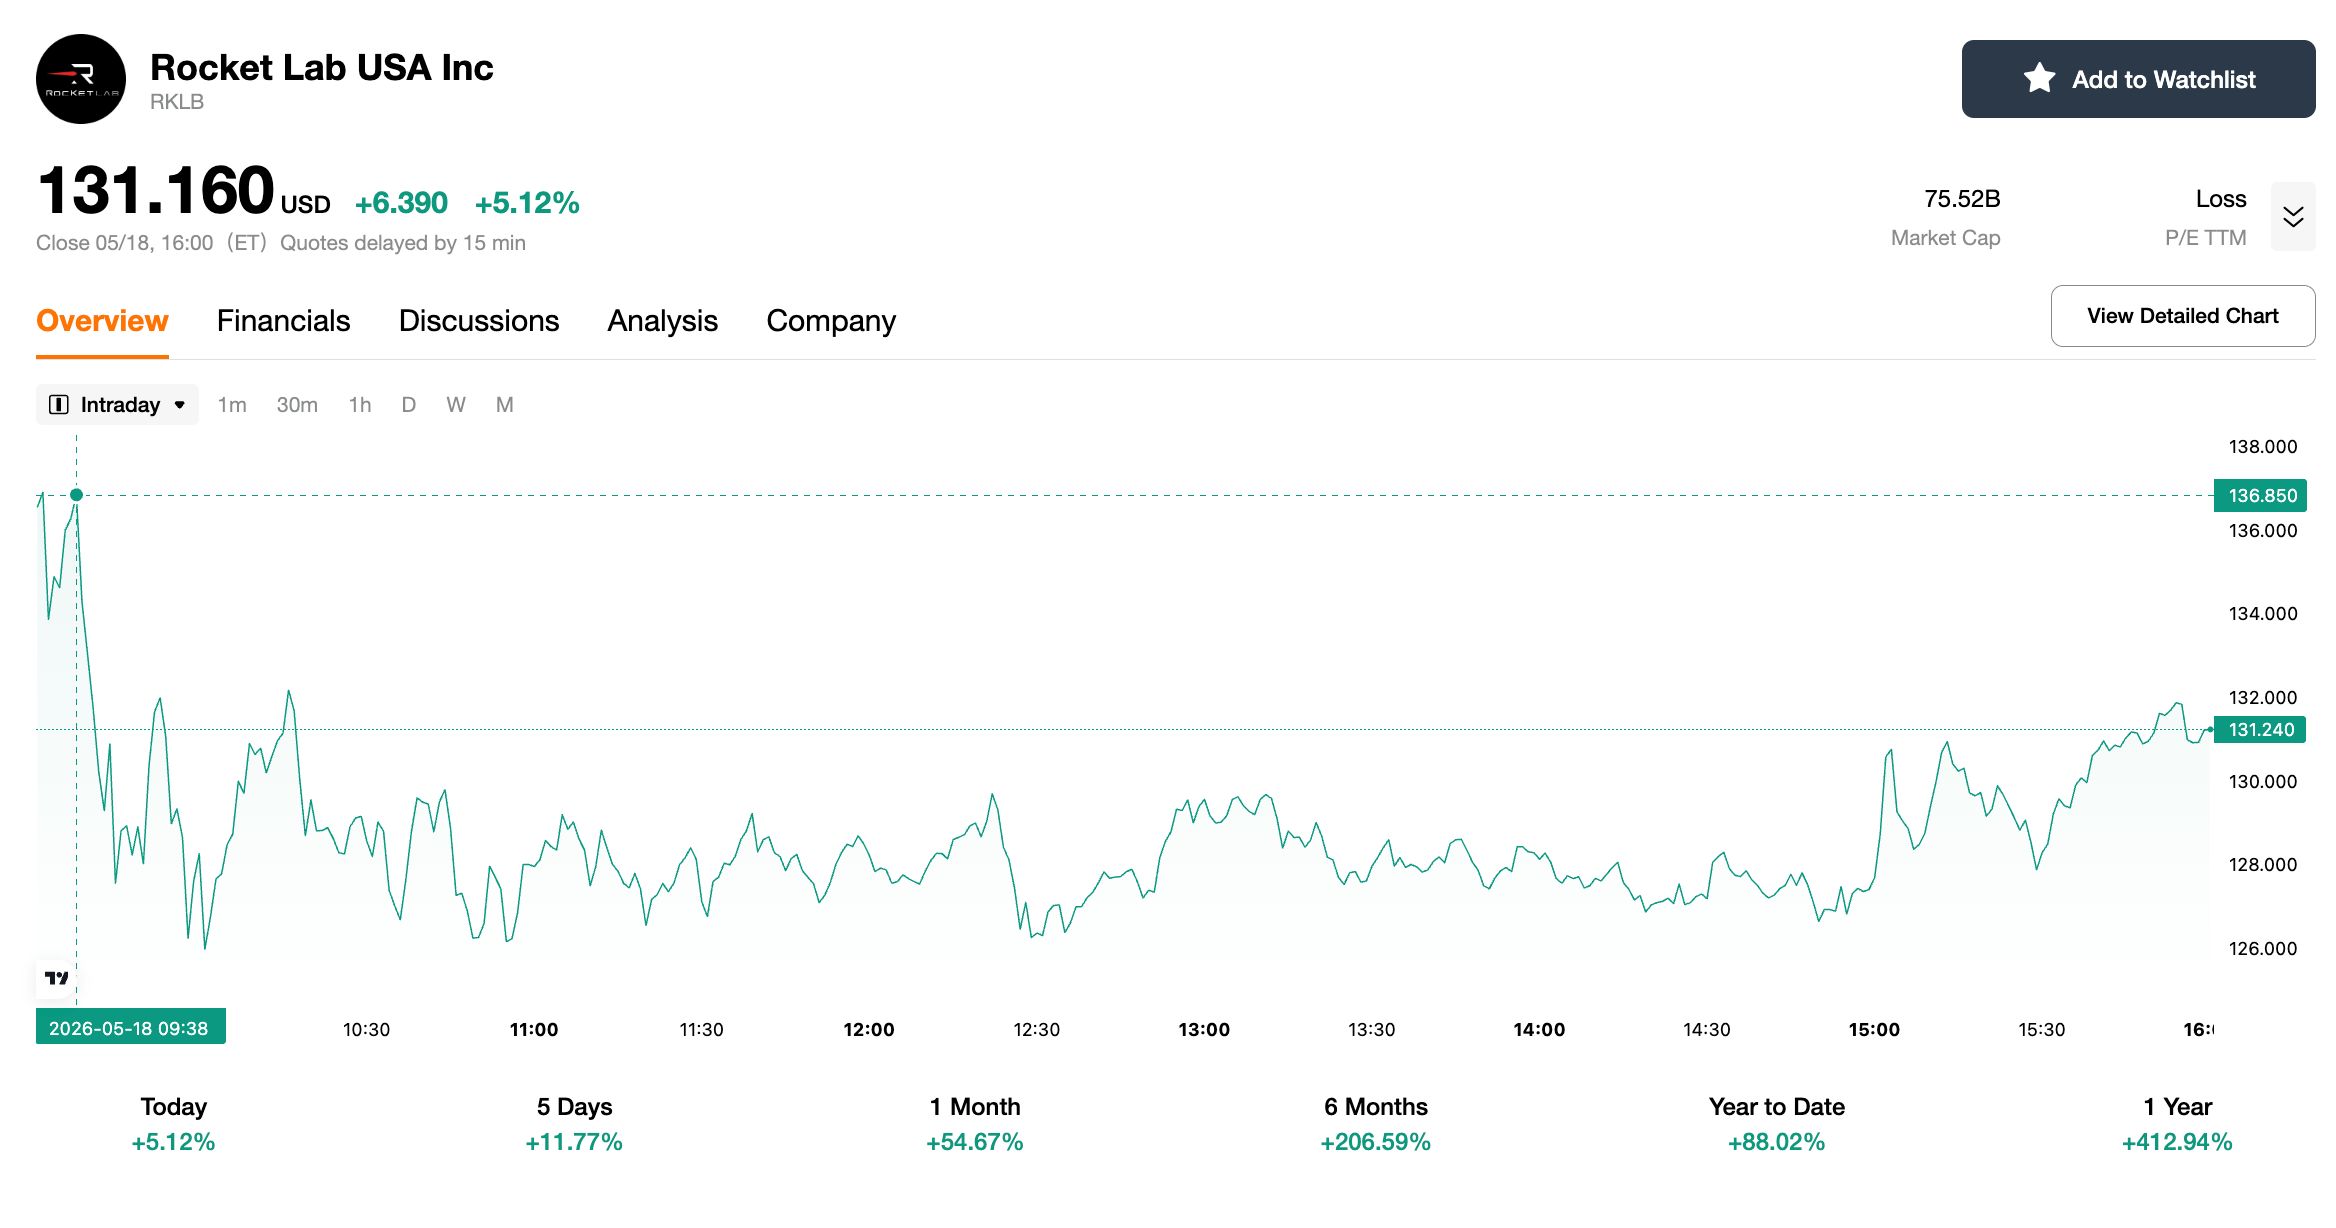The height and width of the screenshot is (1228, 2336).
Task: Open the Intraday chart type dropdown
Action: [x=117, y=404]
